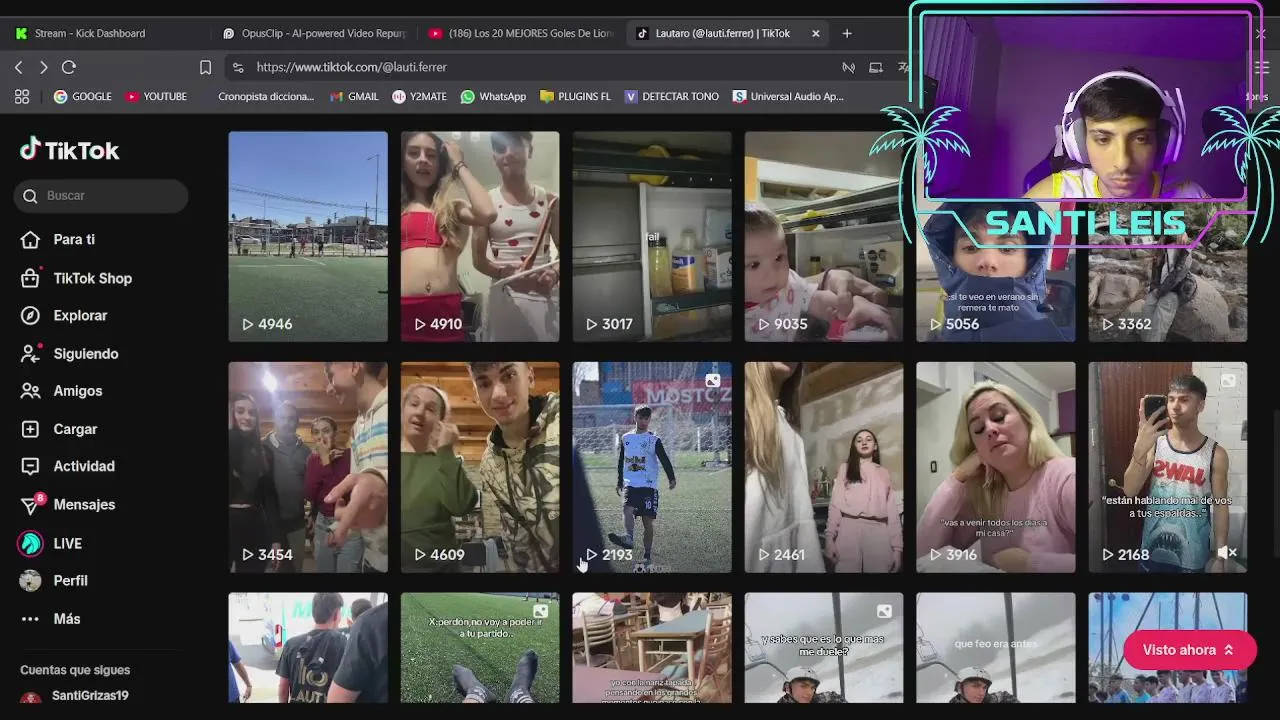1280x720 pixels.
Task: Click the TikTok logo
Action: pos(70,150)
